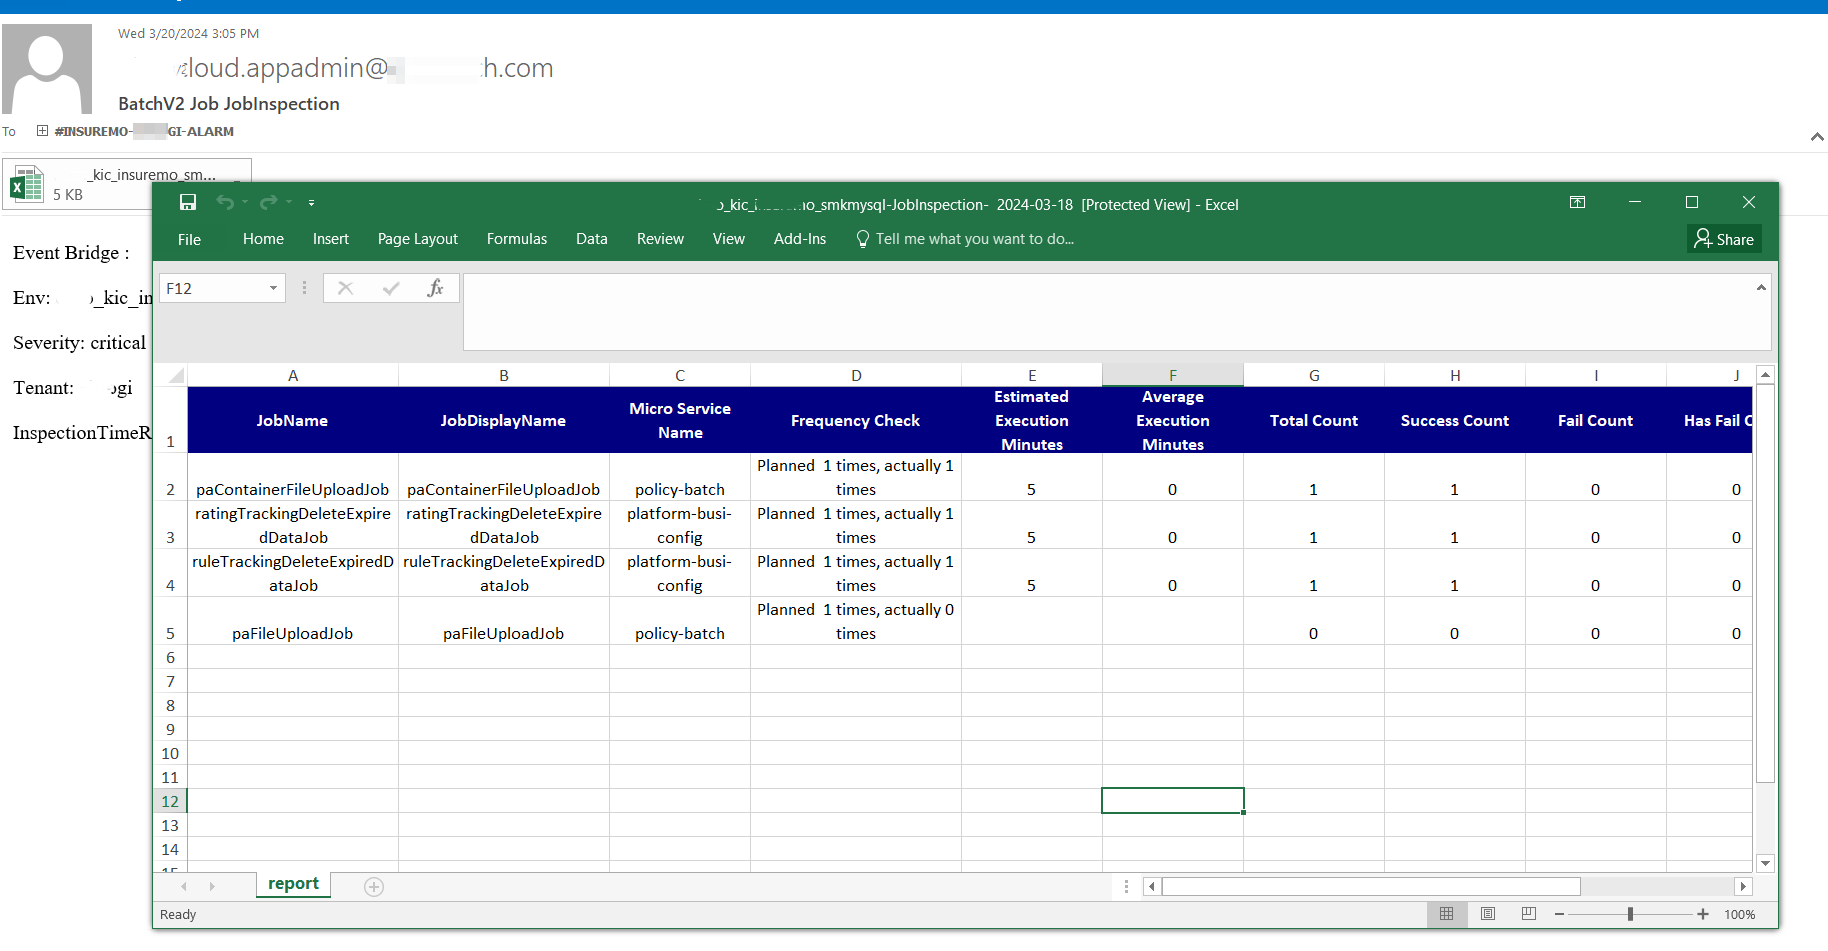
Task: Switch to Page Layout view in status bar
Action: (1488, 914)
